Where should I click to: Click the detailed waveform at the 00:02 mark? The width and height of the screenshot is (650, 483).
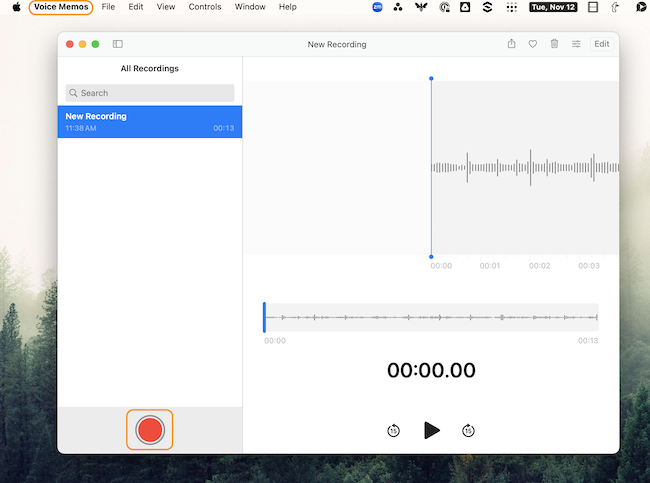(530, 168)
